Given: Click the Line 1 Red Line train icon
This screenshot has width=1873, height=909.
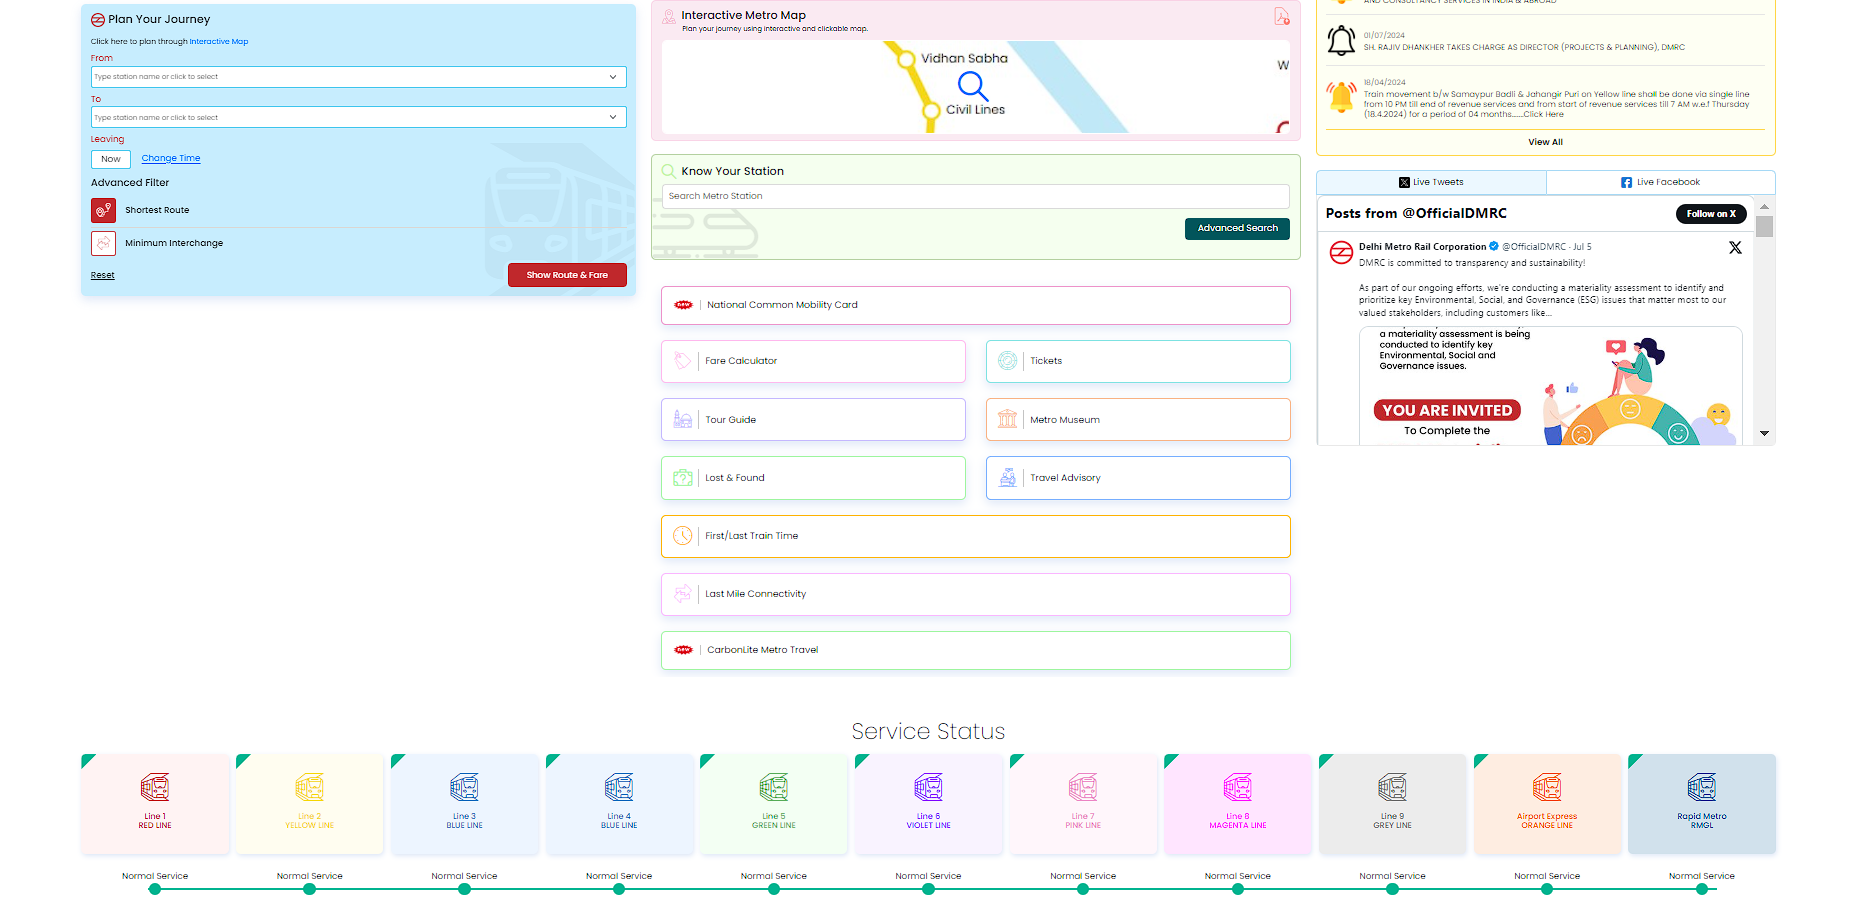Looking at the screenshot, I should tap(155, 788).
